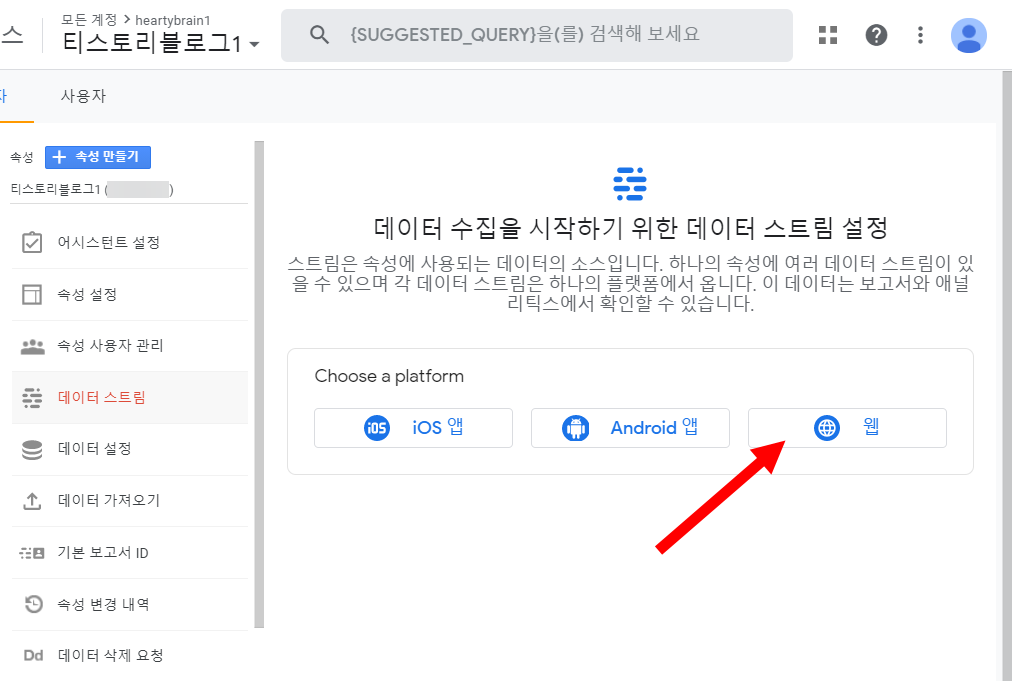The image size is (1012, 681).
Task: Open 데이터 설정 menu item
Action: [130, 449]
